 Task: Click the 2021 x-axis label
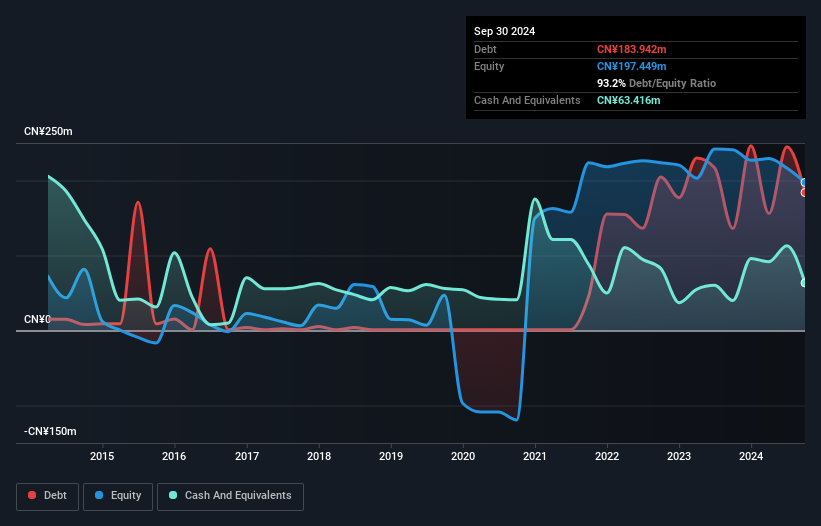pyautogui.click(x=535, y=456)
